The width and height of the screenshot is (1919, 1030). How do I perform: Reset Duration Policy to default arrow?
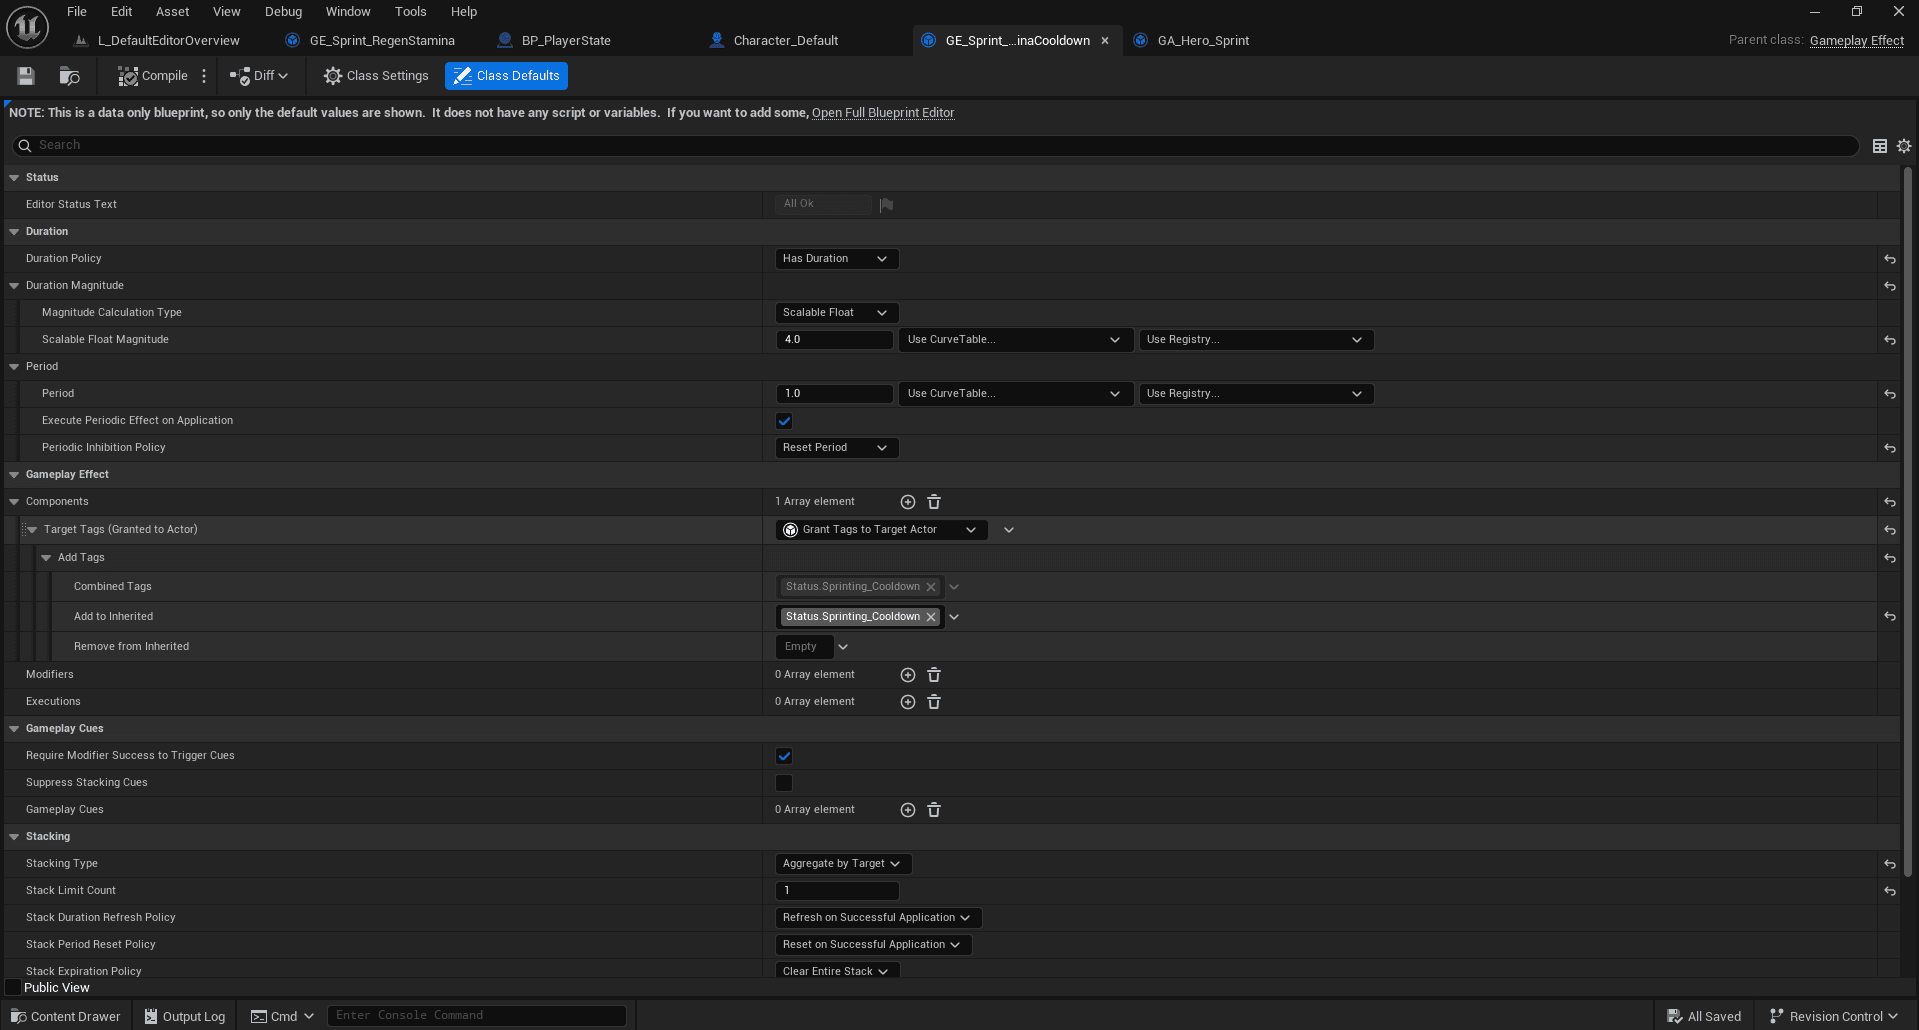1890,259
